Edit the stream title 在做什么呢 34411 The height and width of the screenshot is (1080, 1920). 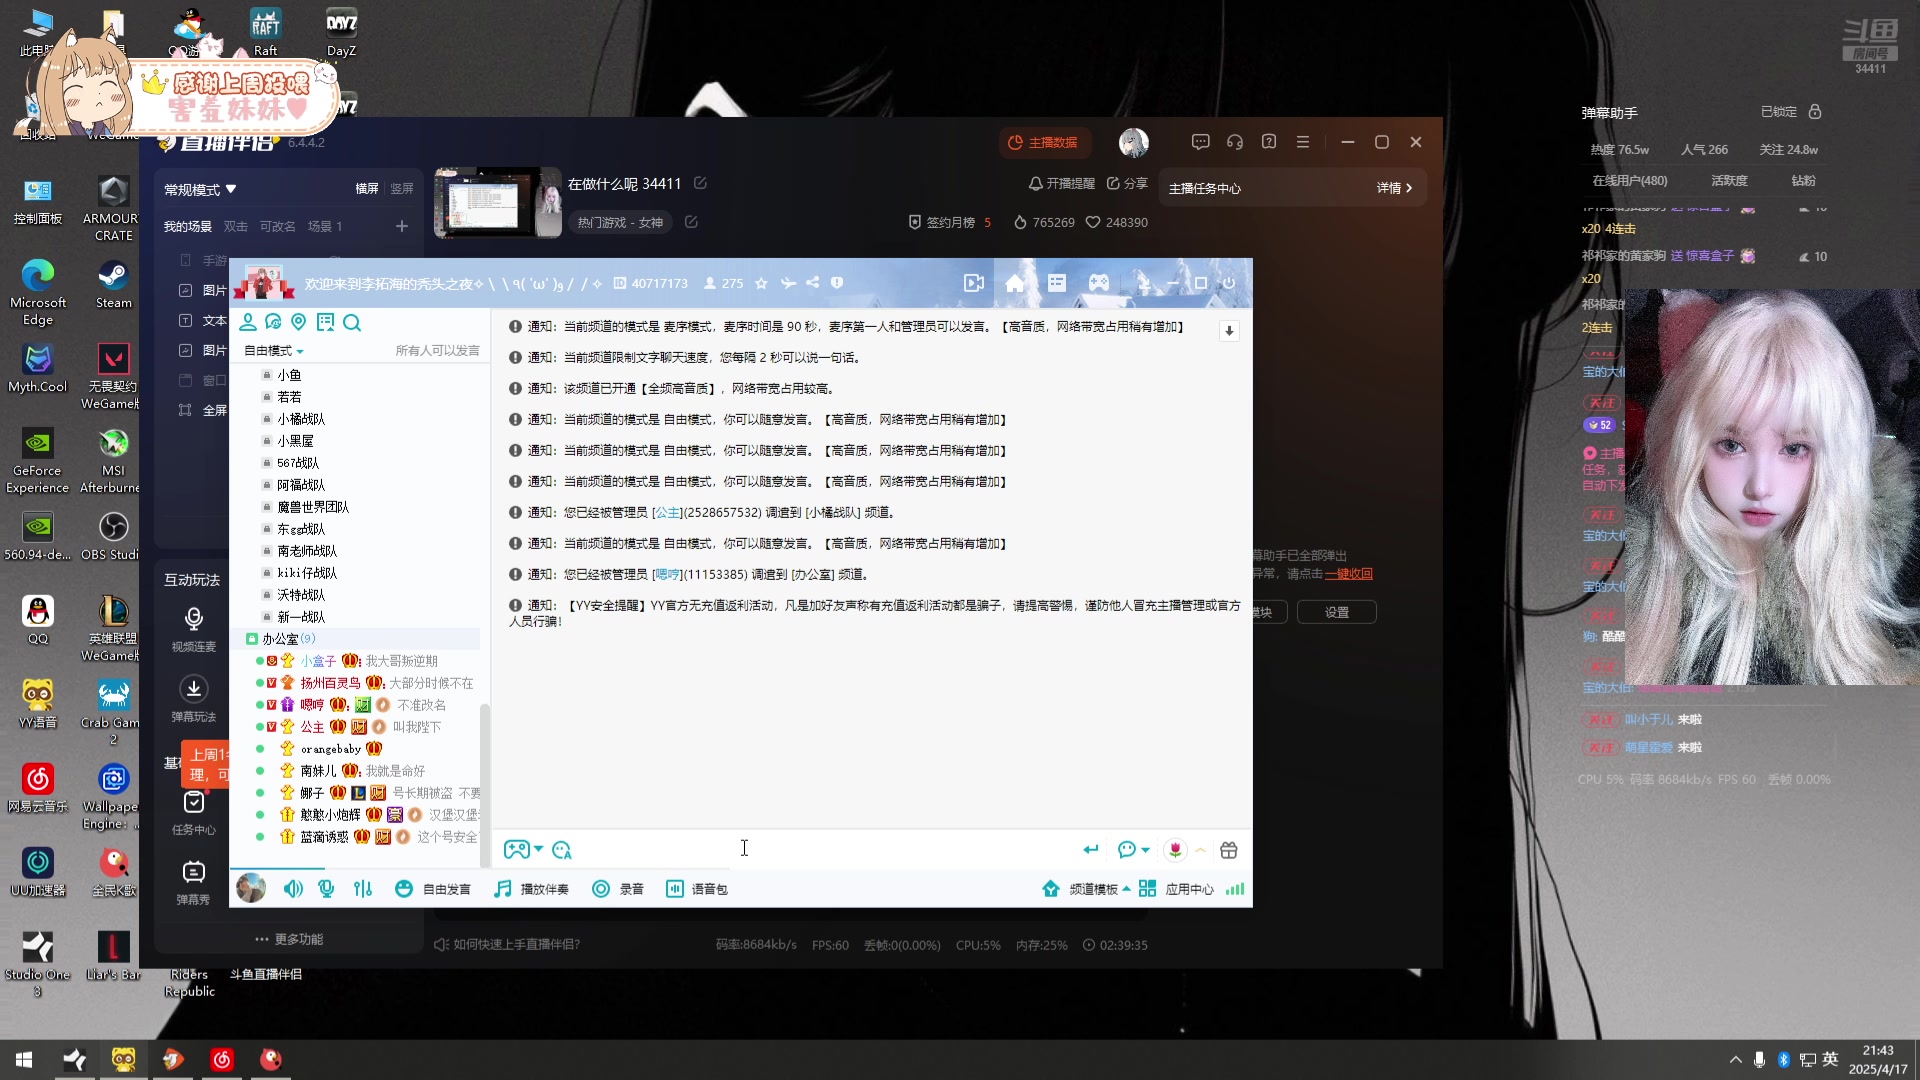pos(700,183)
